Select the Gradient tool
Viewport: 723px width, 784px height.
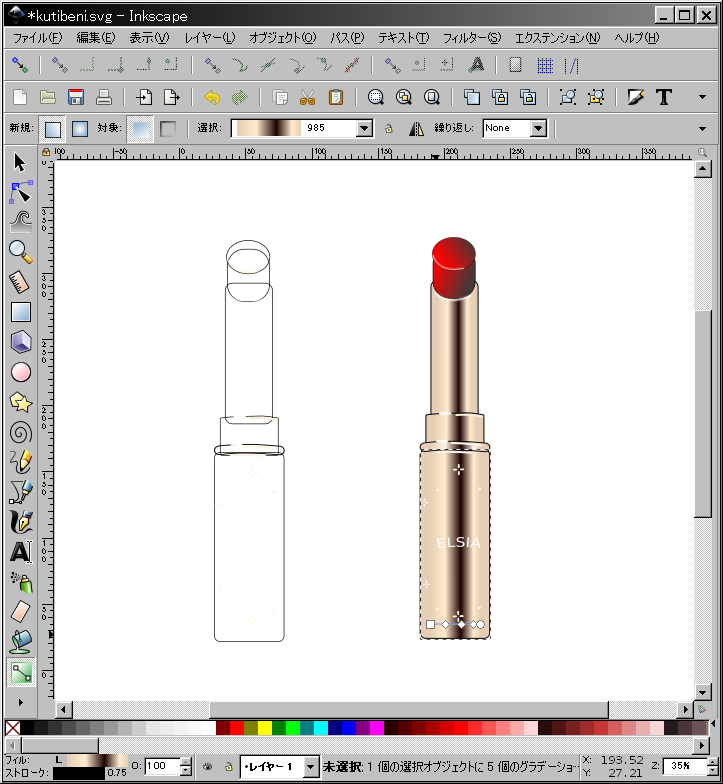pos(21,672)
